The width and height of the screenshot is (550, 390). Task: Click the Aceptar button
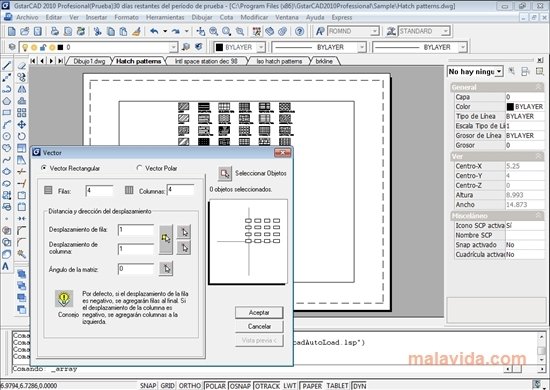click(259, 312)
